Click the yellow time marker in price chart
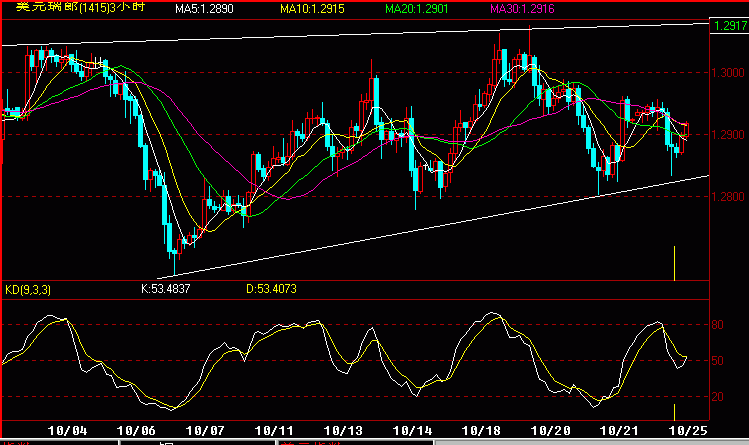The height and width of the screenshot is (445, 749). [x=674, y=263]
